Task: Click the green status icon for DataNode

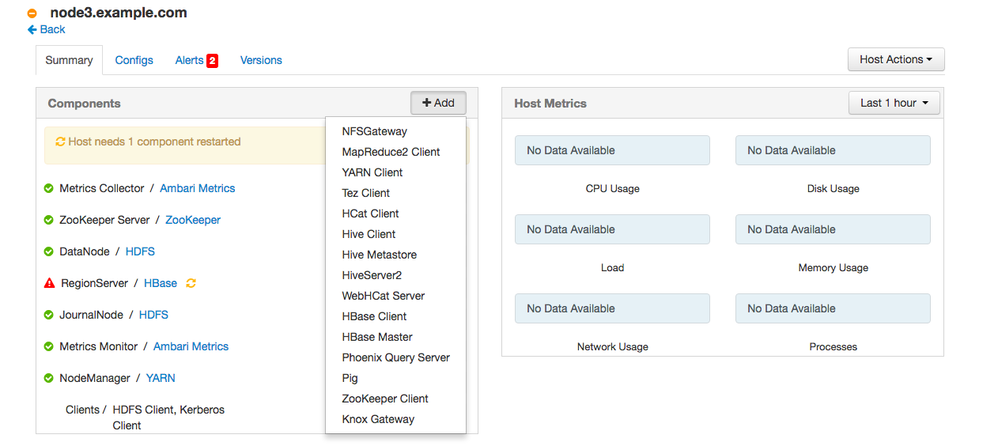Action: coord(49,251)
